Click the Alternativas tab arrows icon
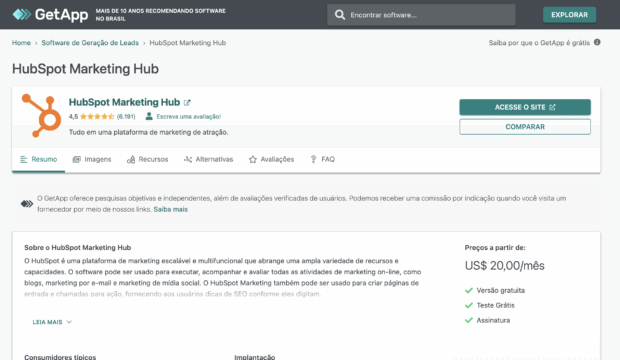Image resolution: width=620 pixels, height=360 pixels. (x=188, y=159)
